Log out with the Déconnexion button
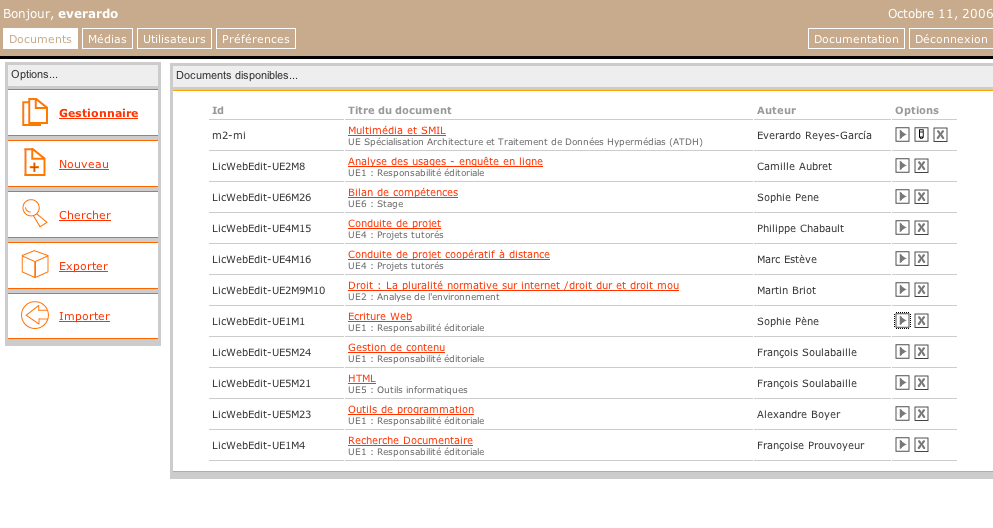Viewport: 993px width, 528px height. (950, 39)
